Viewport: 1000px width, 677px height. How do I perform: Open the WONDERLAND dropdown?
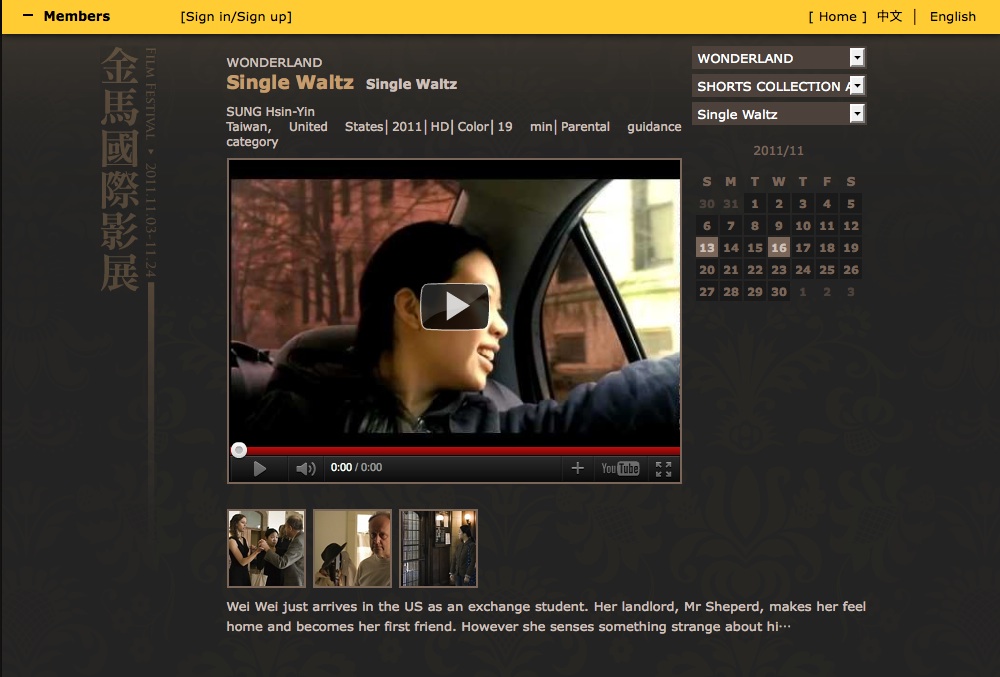(x=779, y=58)
